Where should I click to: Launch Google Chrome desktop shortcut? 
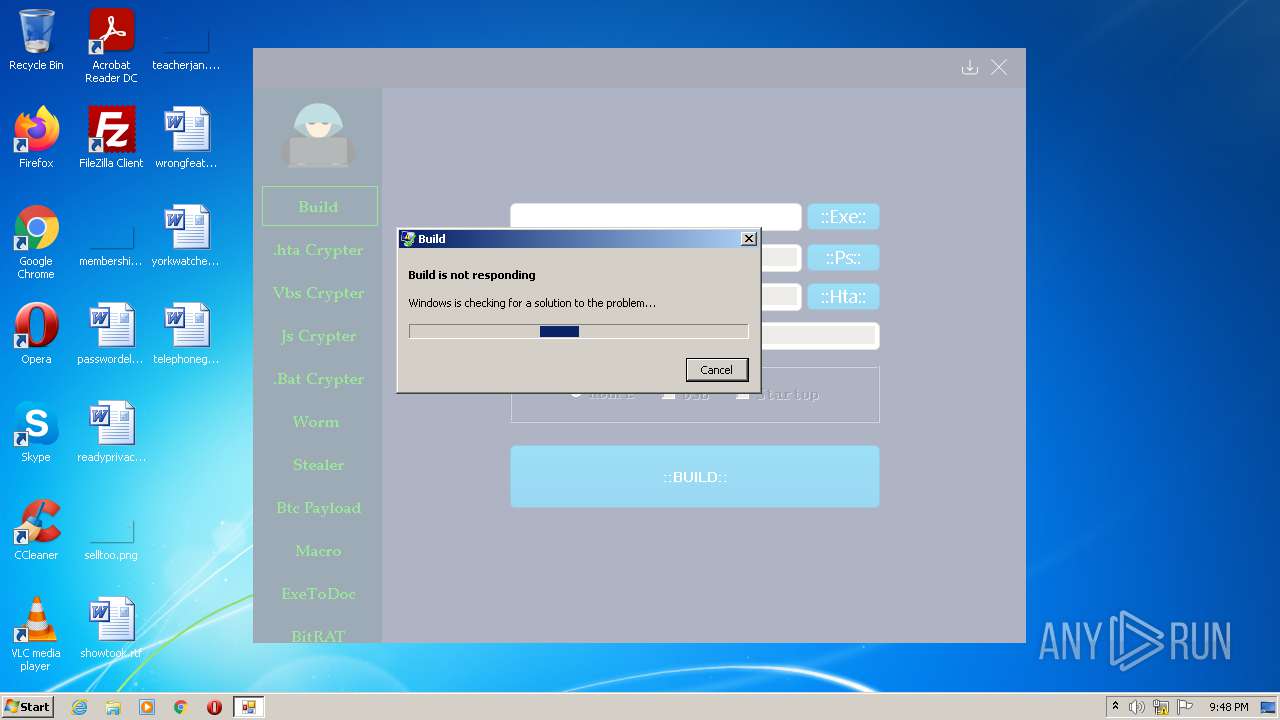pyautogui.click(x=36, y=242)
